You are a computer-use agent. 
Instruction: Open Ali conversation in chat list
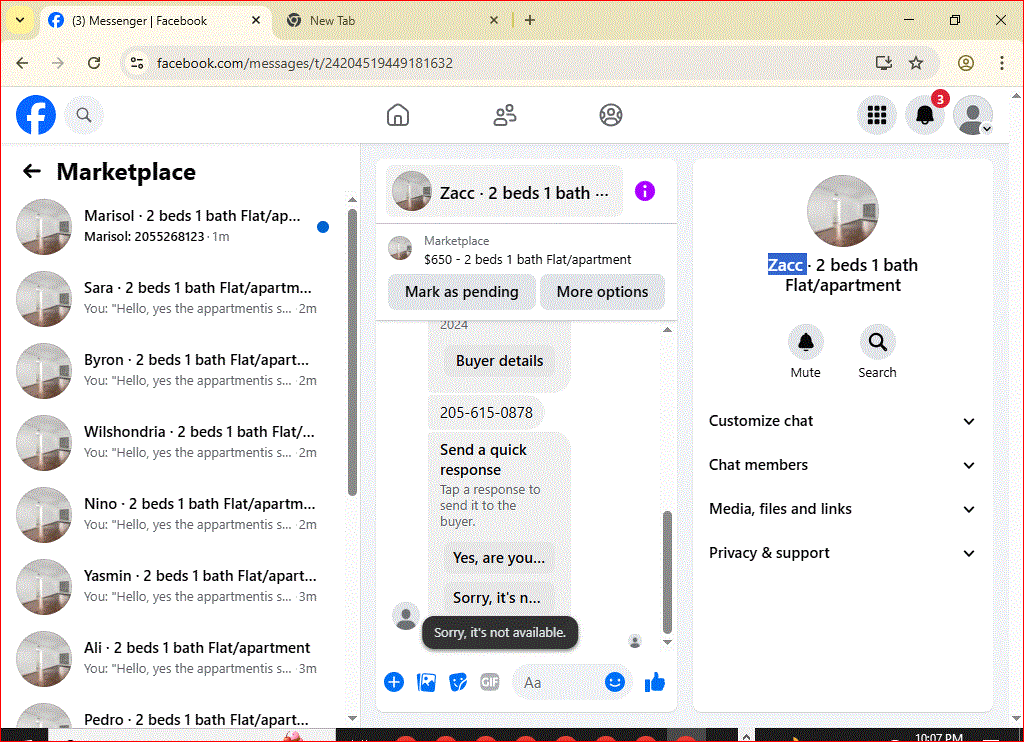175,657
